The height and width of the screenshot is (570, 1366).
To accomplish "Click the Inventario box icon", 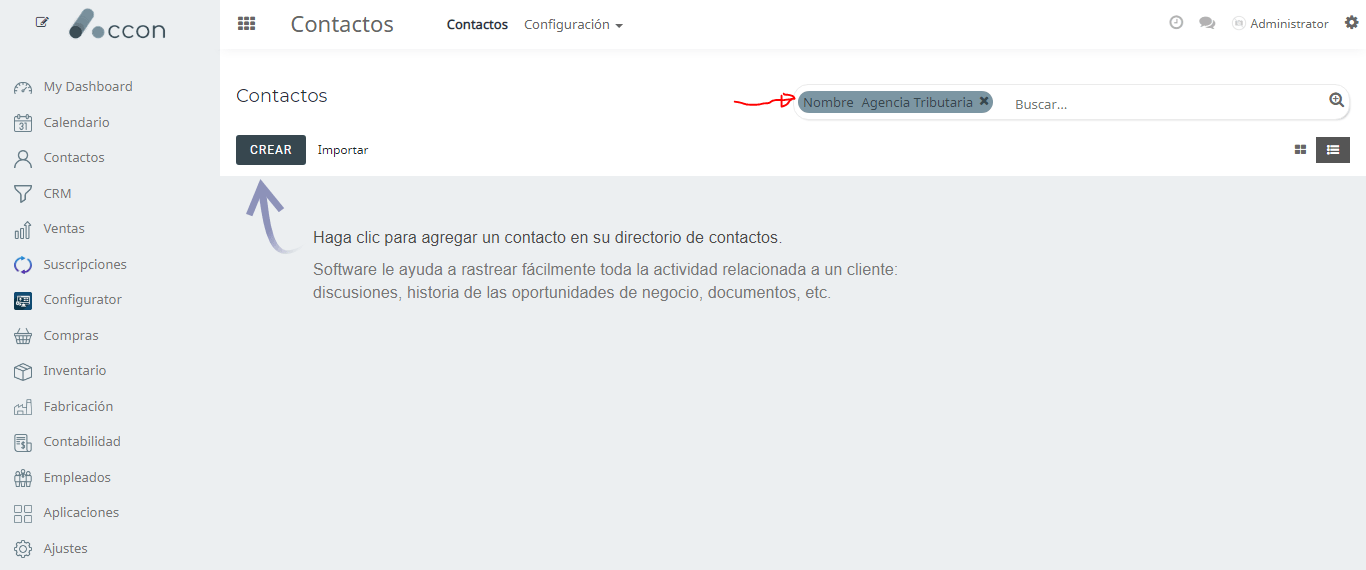I will (23, 371).
